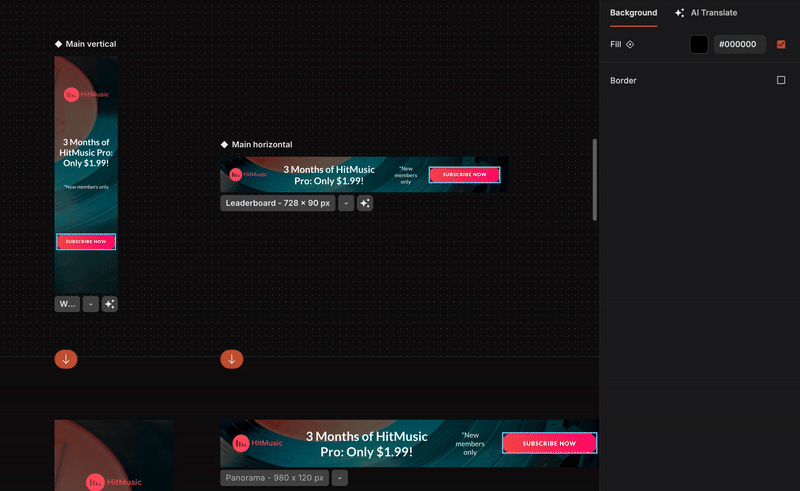The image size is (800, 491).
Task: Open the Leaderboard size dropdown arrow
Action: pos(345,203)
